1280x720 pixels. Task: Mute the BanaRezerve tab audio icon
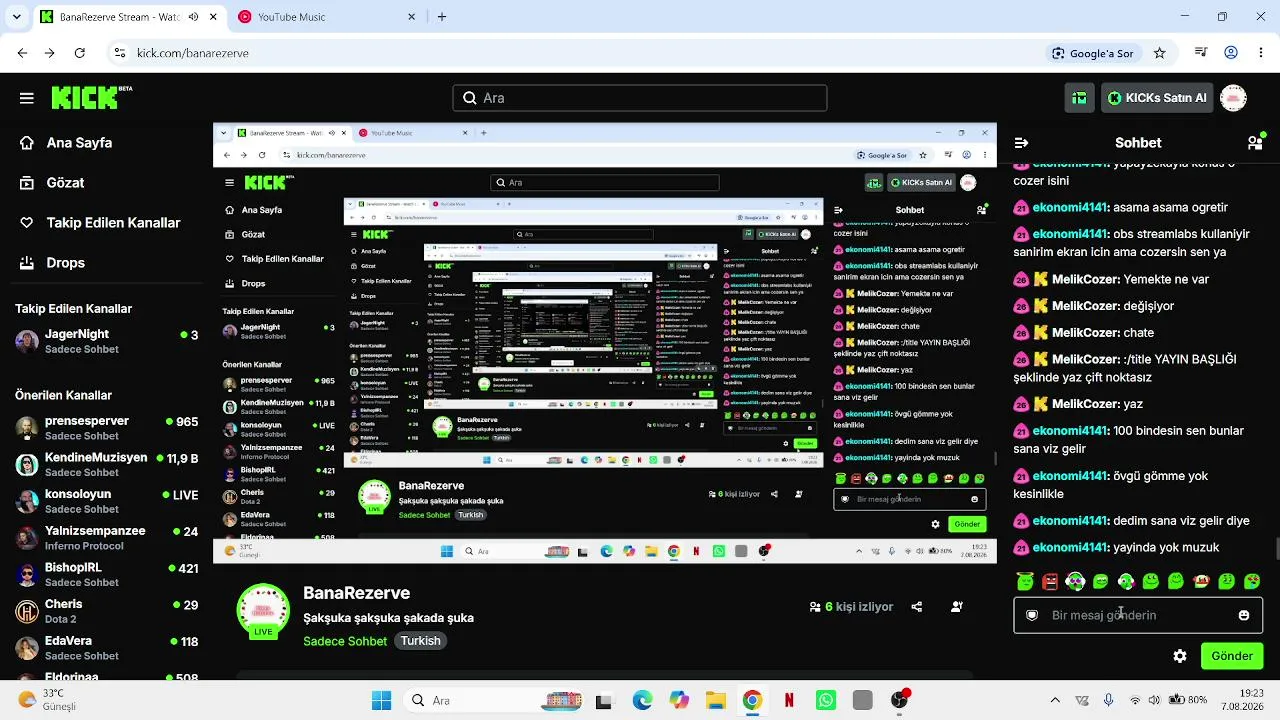pyautogui.click(x=194, y=17)
